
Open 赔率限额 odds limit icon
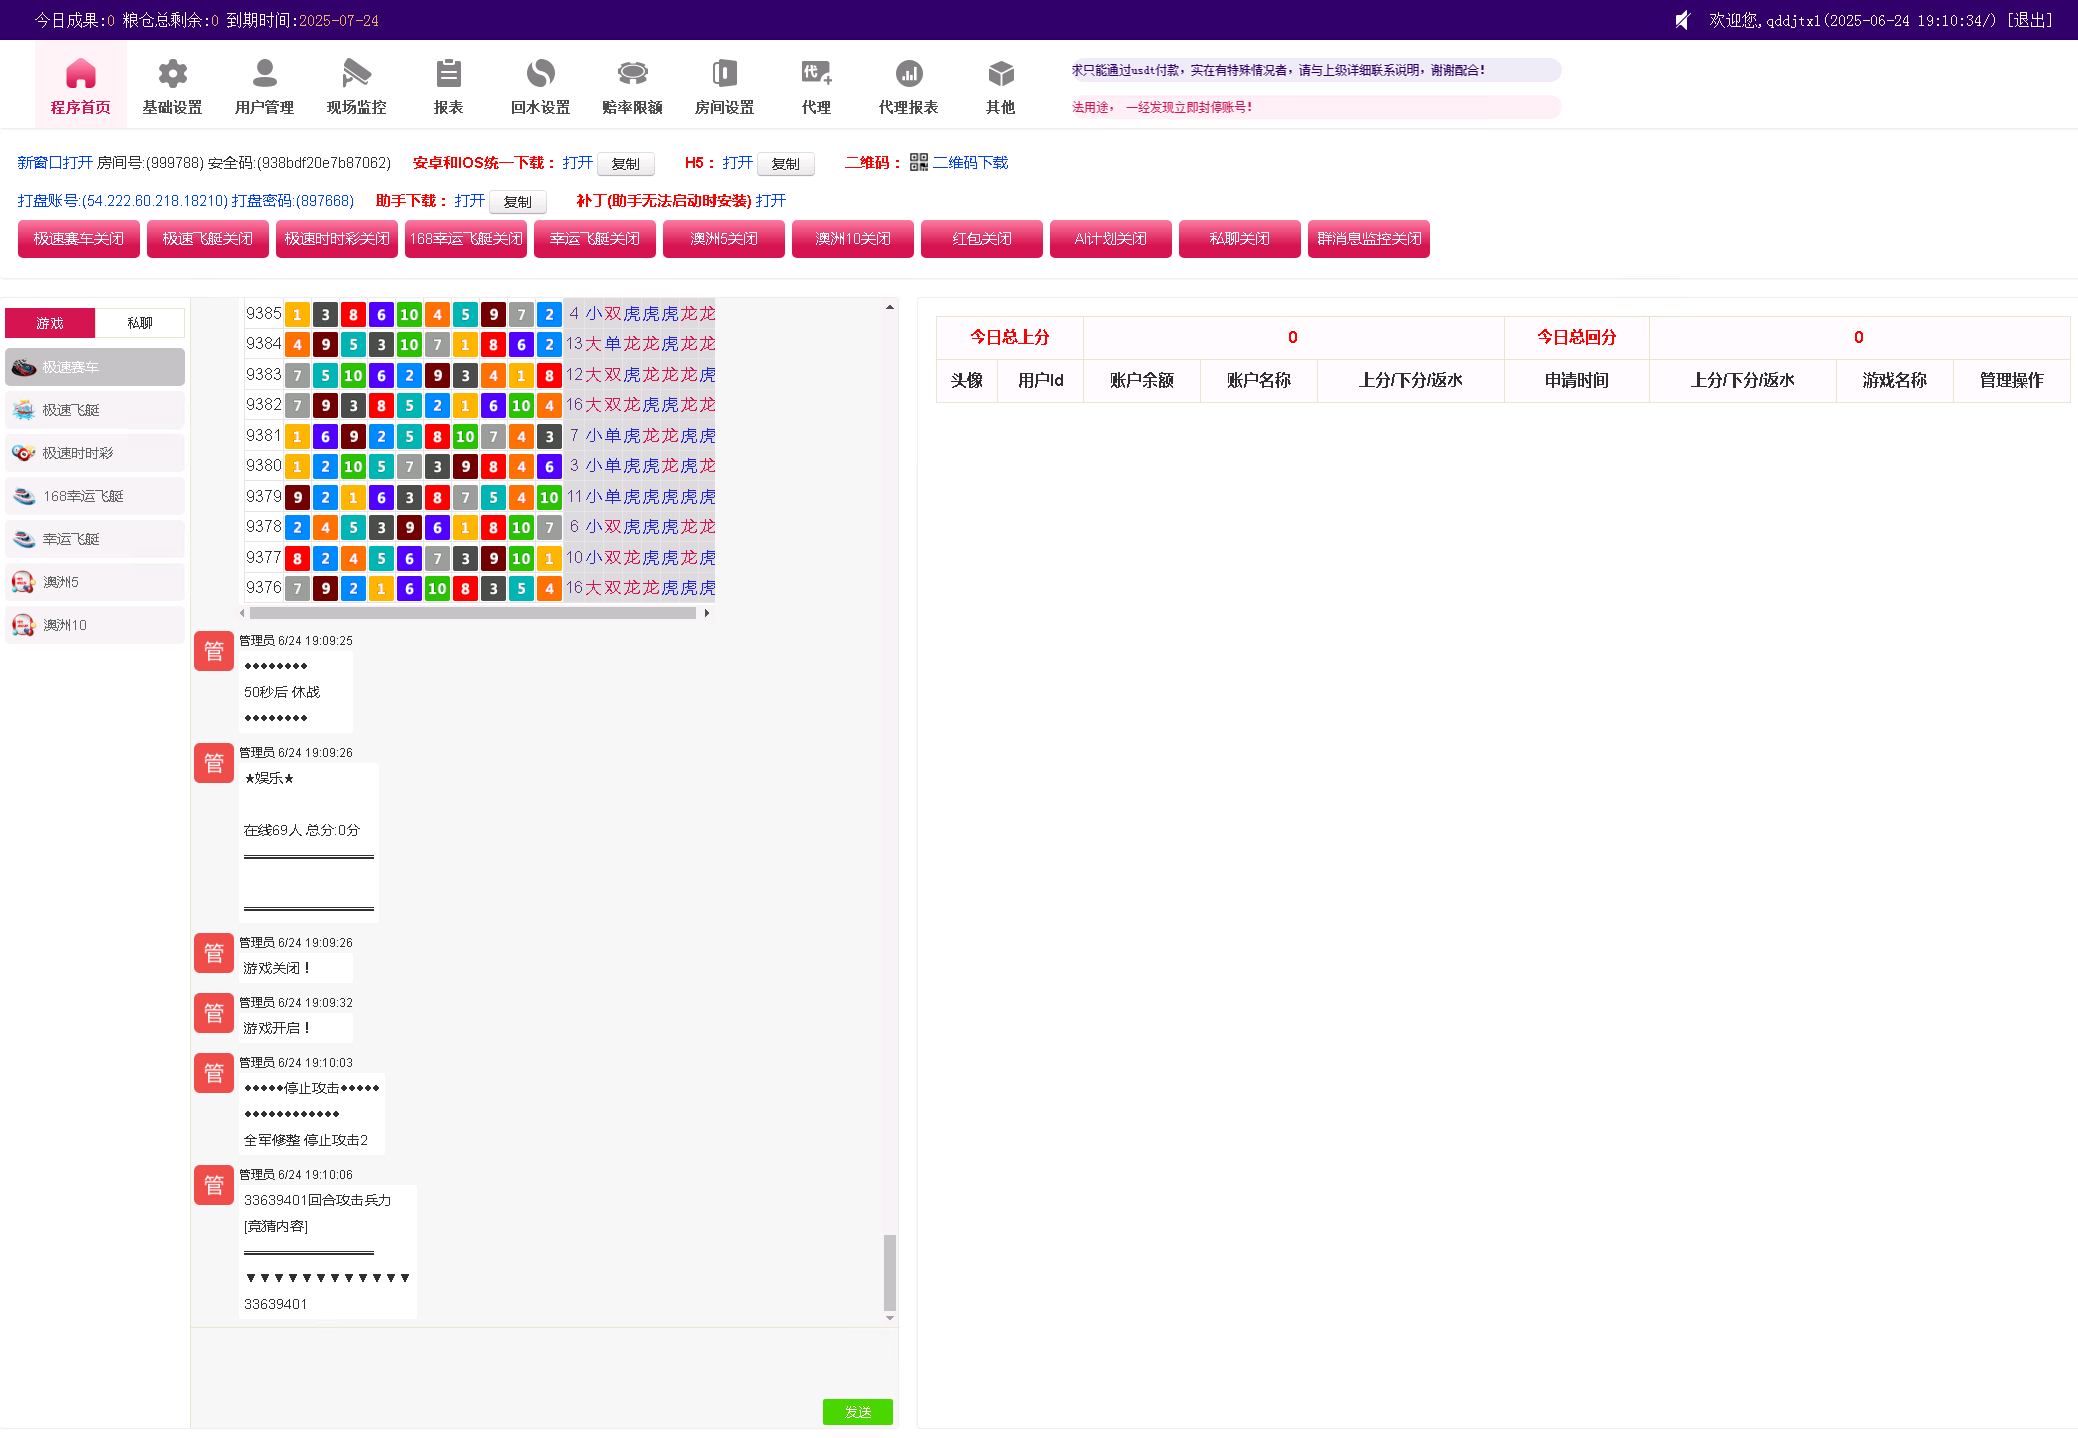(632, 74)
